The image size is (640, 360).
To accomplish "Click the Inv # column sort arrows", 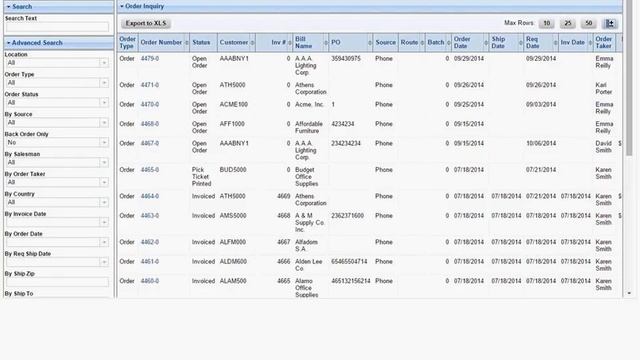I will [290, 43].
